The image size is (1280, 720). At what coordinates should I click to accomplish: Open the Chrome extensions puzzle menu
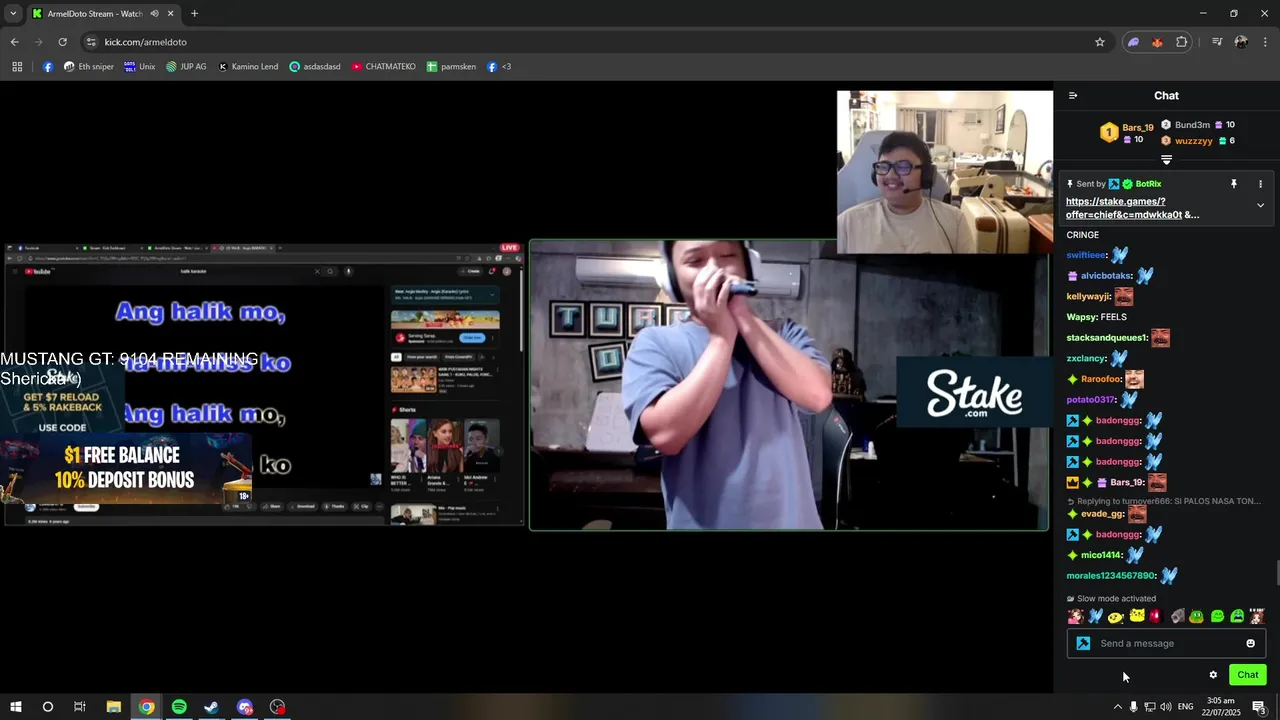pos(1182,42)
